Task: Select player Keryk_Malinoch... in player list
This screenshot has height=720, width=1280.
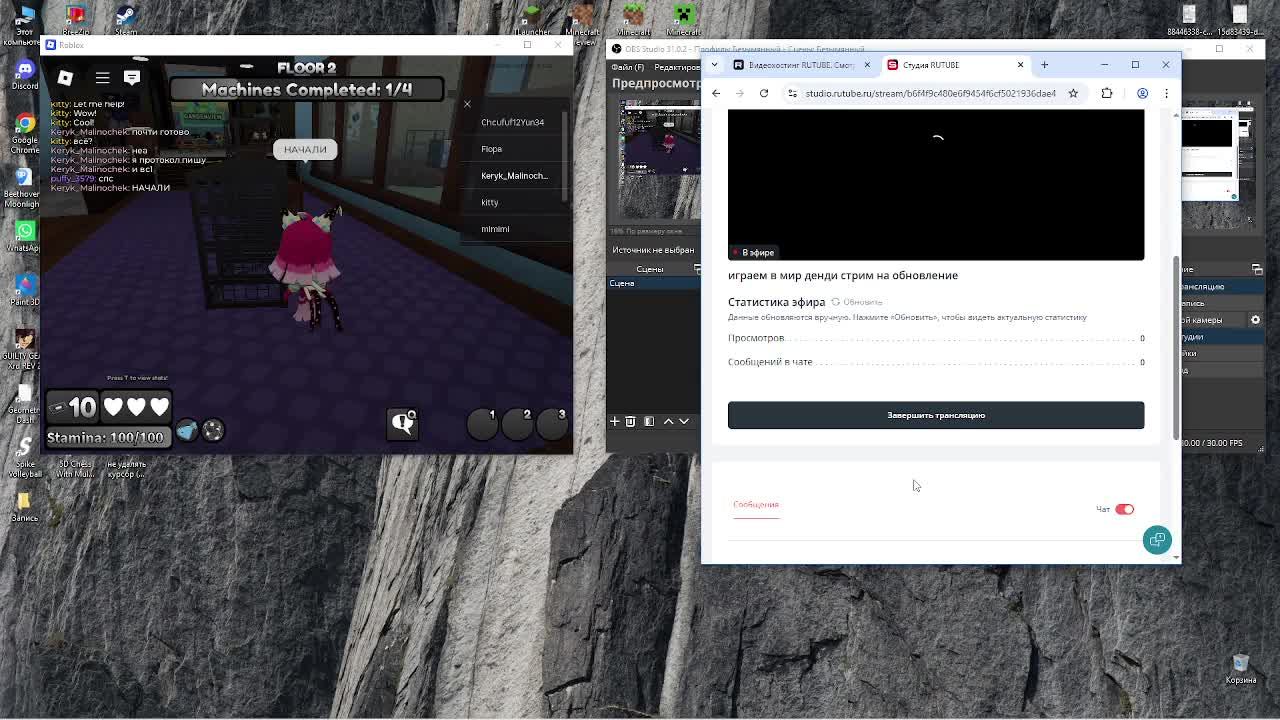Action: [514, 176]
